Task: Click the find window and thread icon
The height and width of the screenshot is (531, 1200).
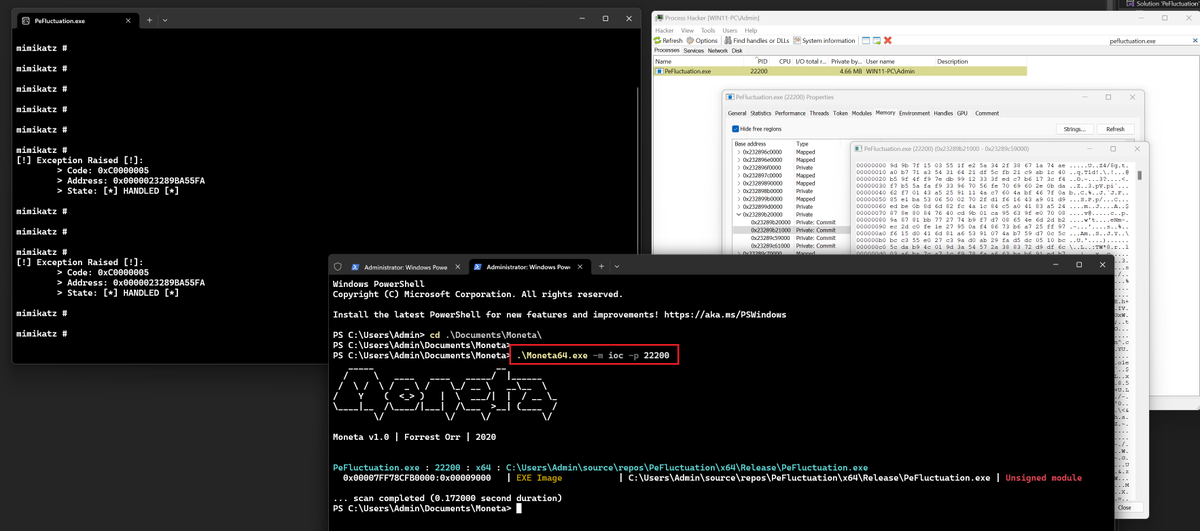Action: [x=876, y=40]
